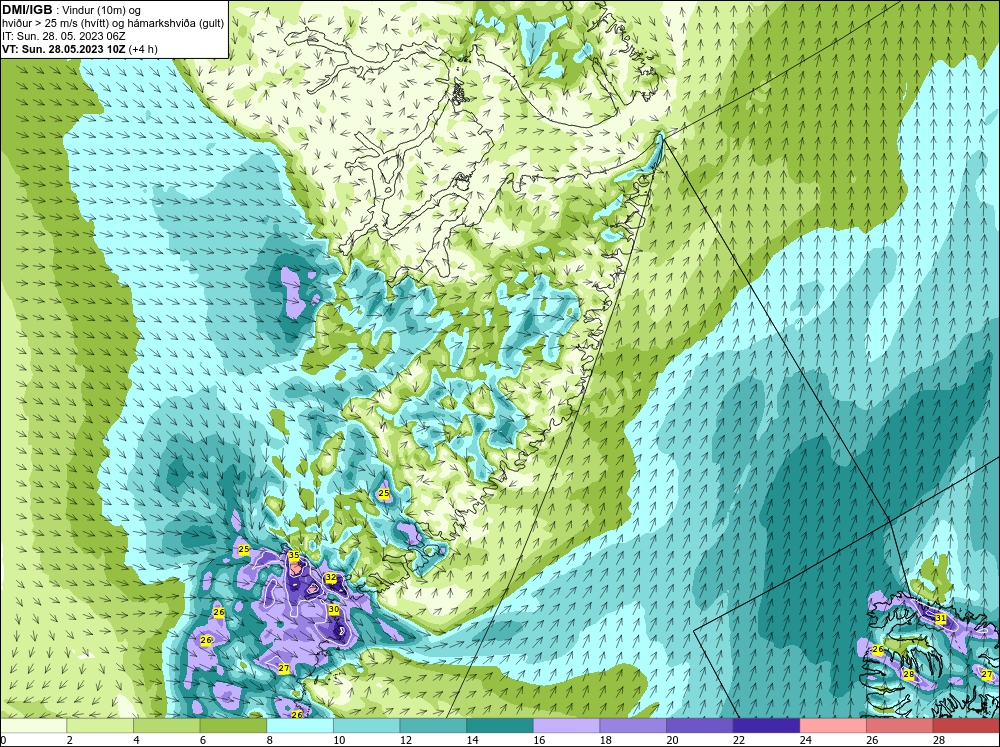Click the yellow 31 max gust label

coord(941,618)
